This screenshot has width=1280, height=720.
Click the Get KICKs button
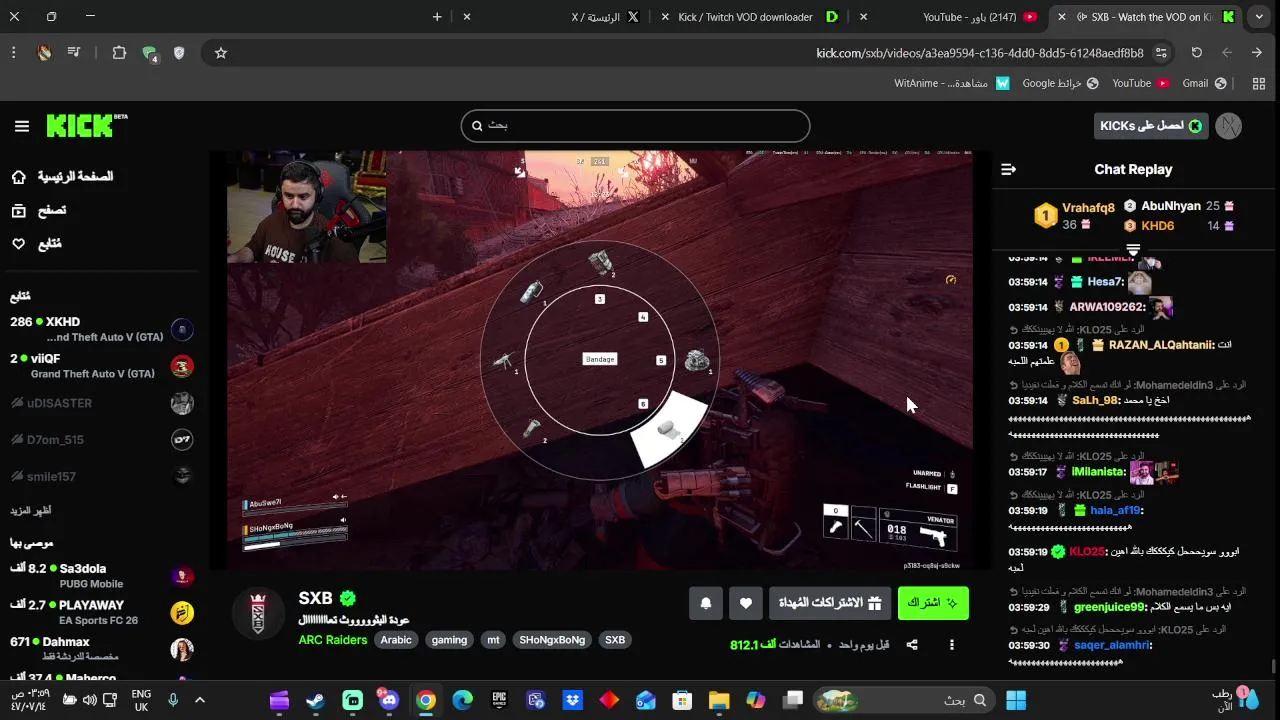pyautogui.click(x=1151, y=126)
